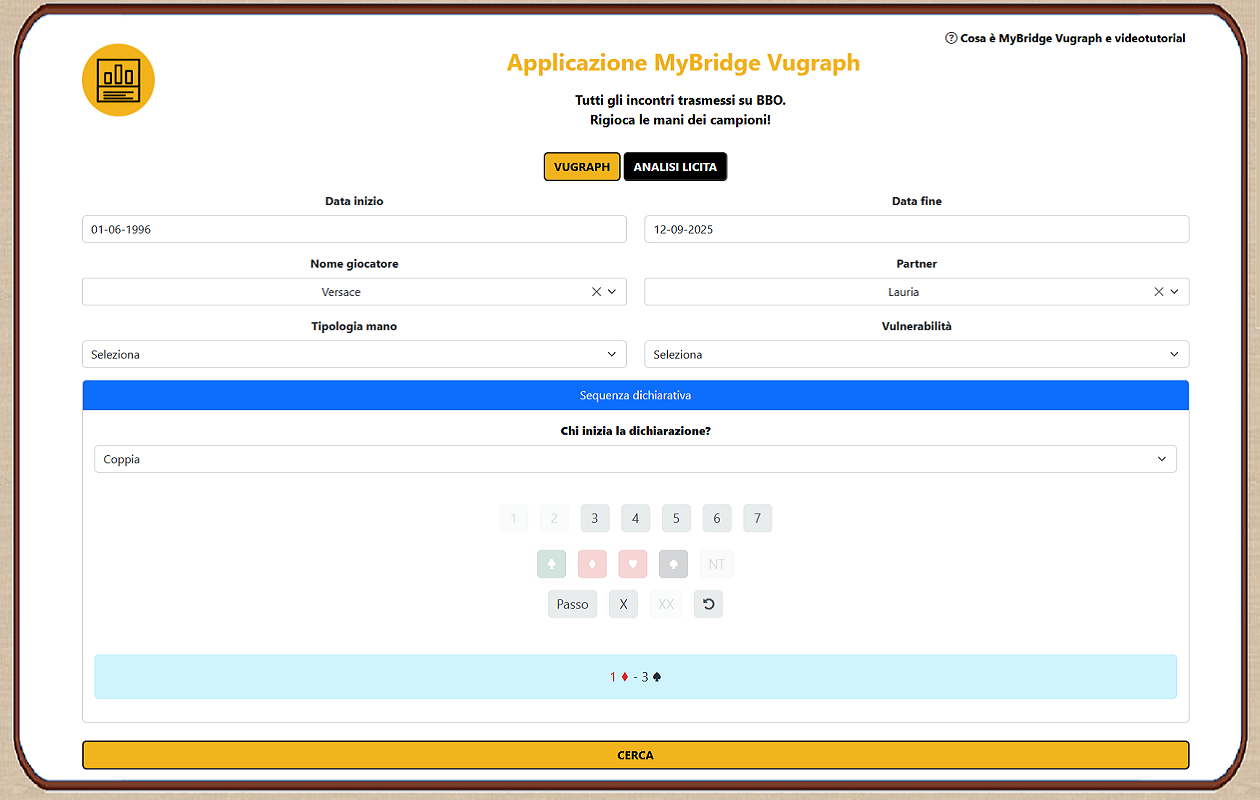Click the Data inizio date field

354,229
